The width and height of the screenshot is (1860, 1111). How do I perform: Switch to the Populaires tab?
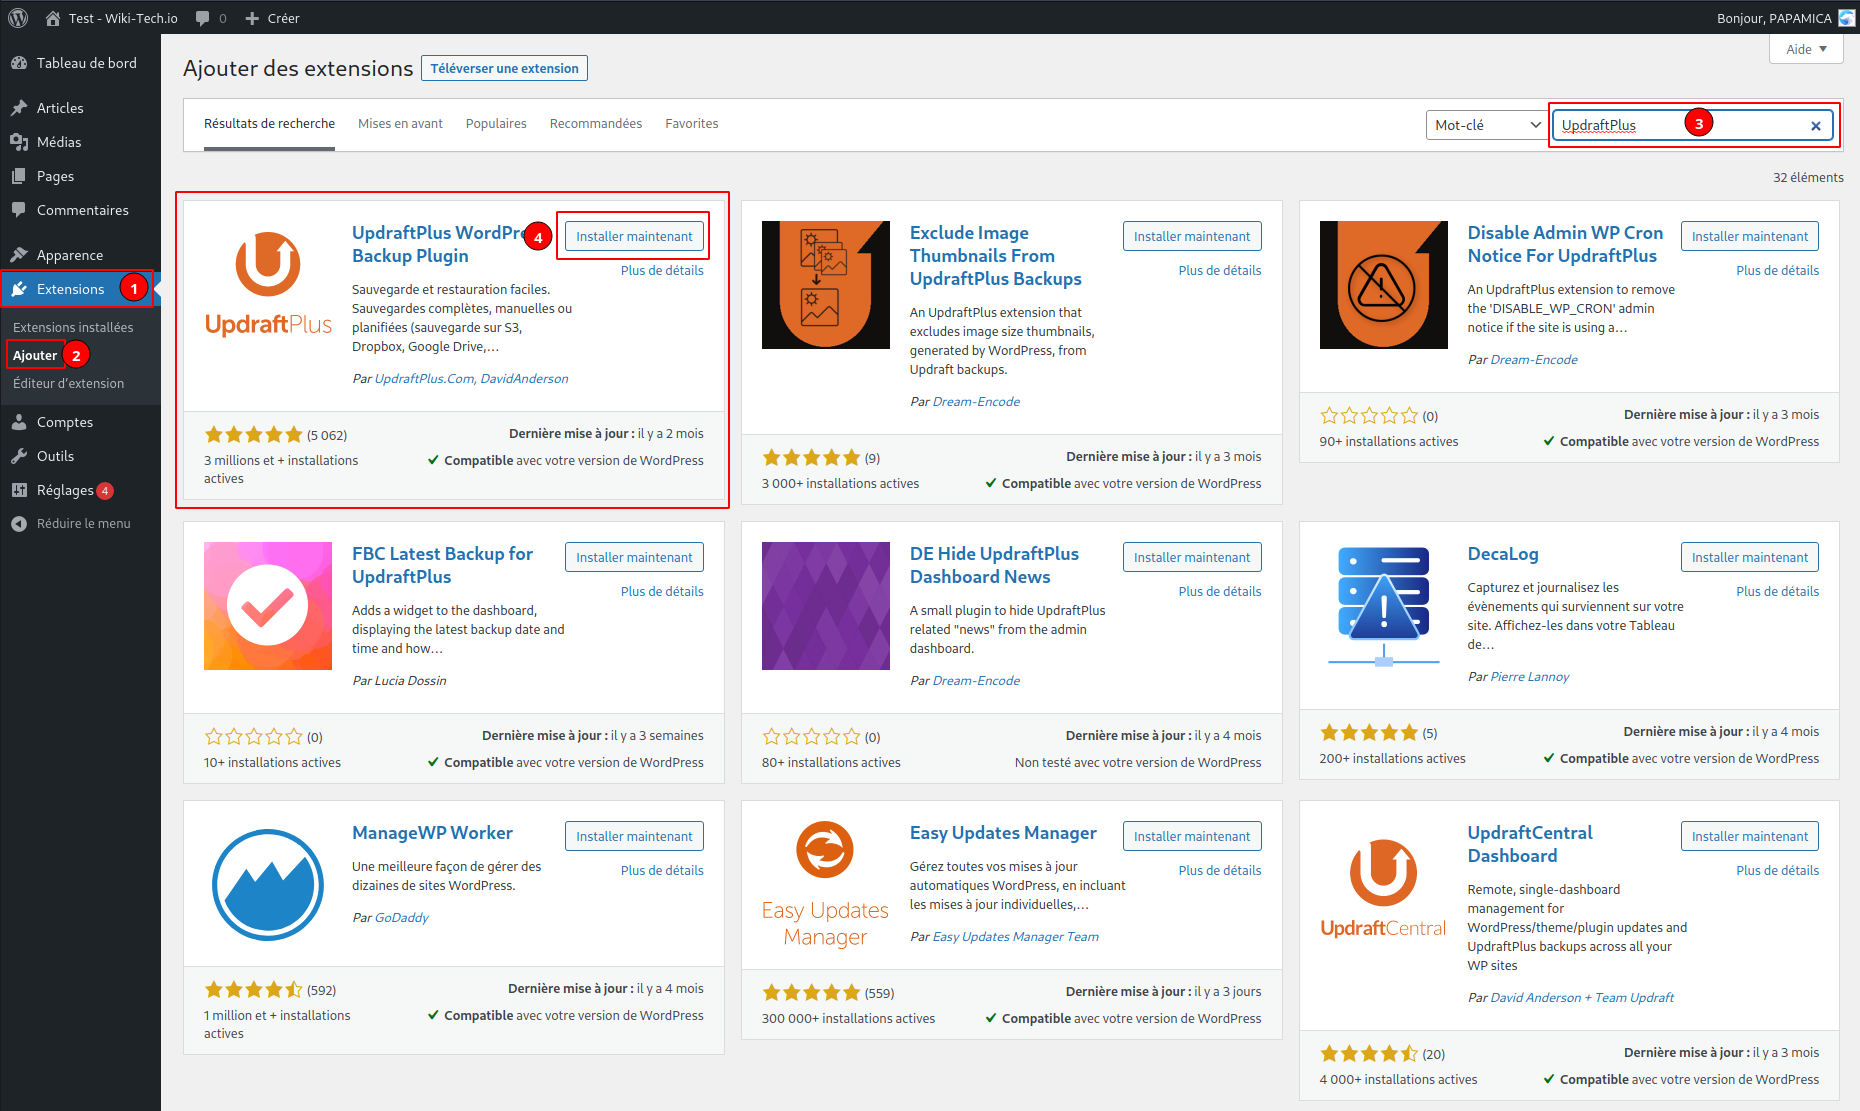(x=496, y=124)
